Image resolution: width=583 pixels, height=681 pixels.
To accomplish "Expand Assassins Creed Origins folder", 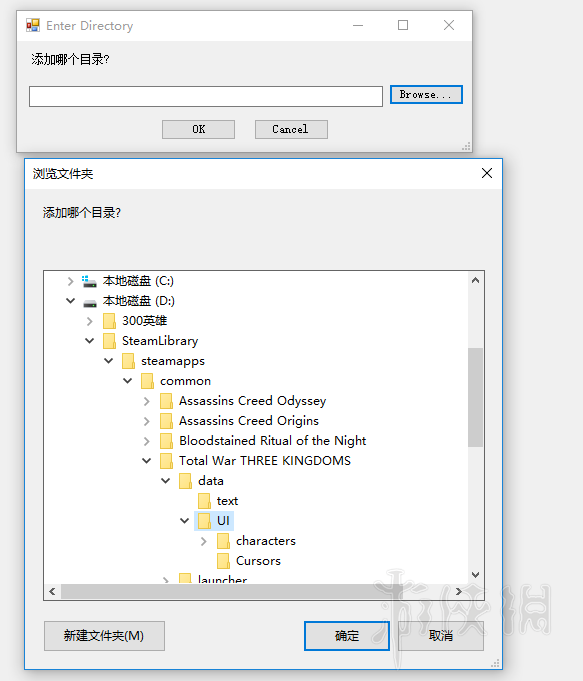I will [x=147, y=421].
